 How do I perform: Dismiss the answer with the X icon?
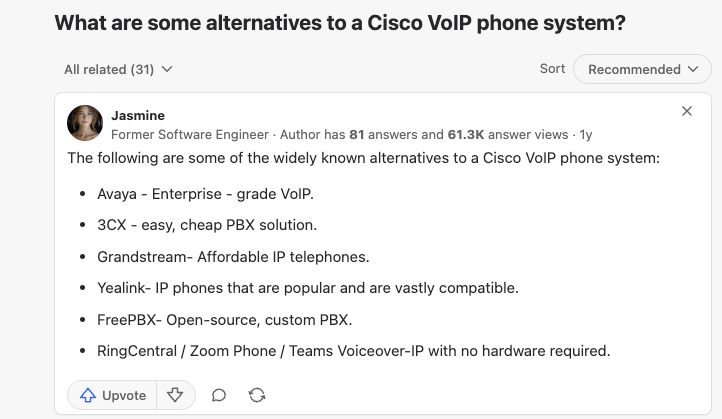(687, 111)
